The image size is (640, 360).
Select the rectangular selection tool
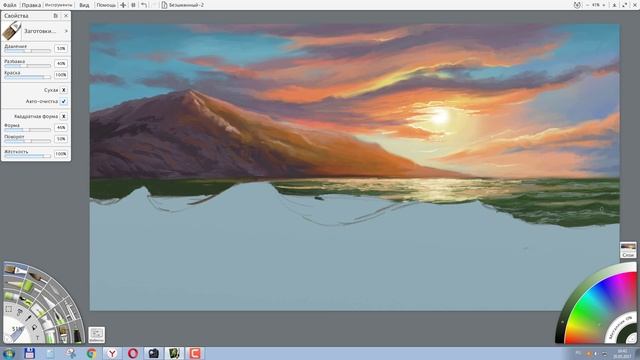pyautogui.click(x=9, y=309)
